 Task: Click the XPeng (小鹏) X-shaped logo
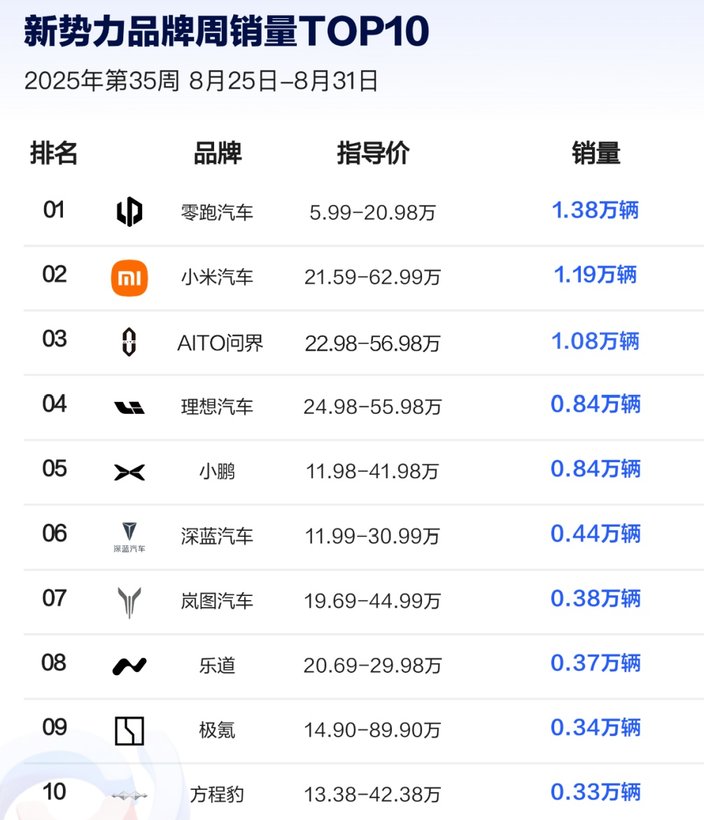coord(129,471)
